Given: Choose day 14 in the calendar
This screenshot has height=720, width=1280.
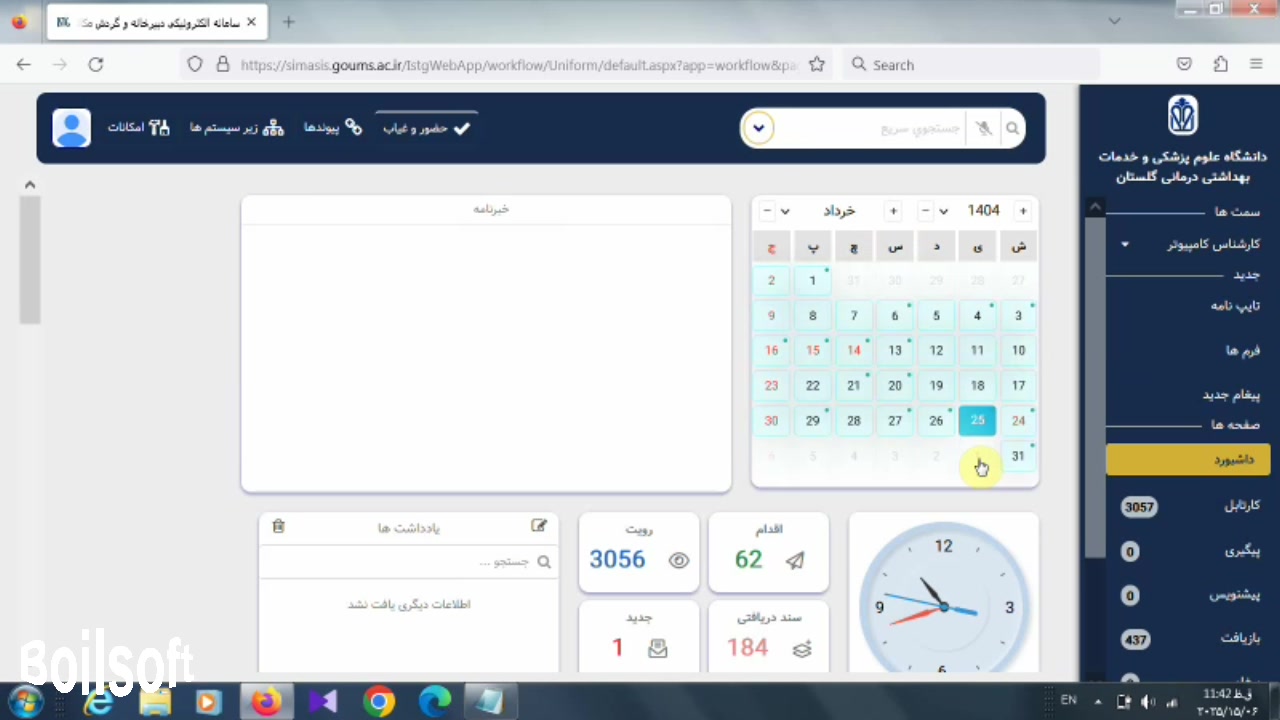Looking at the screenshot, I should (854, 350).
